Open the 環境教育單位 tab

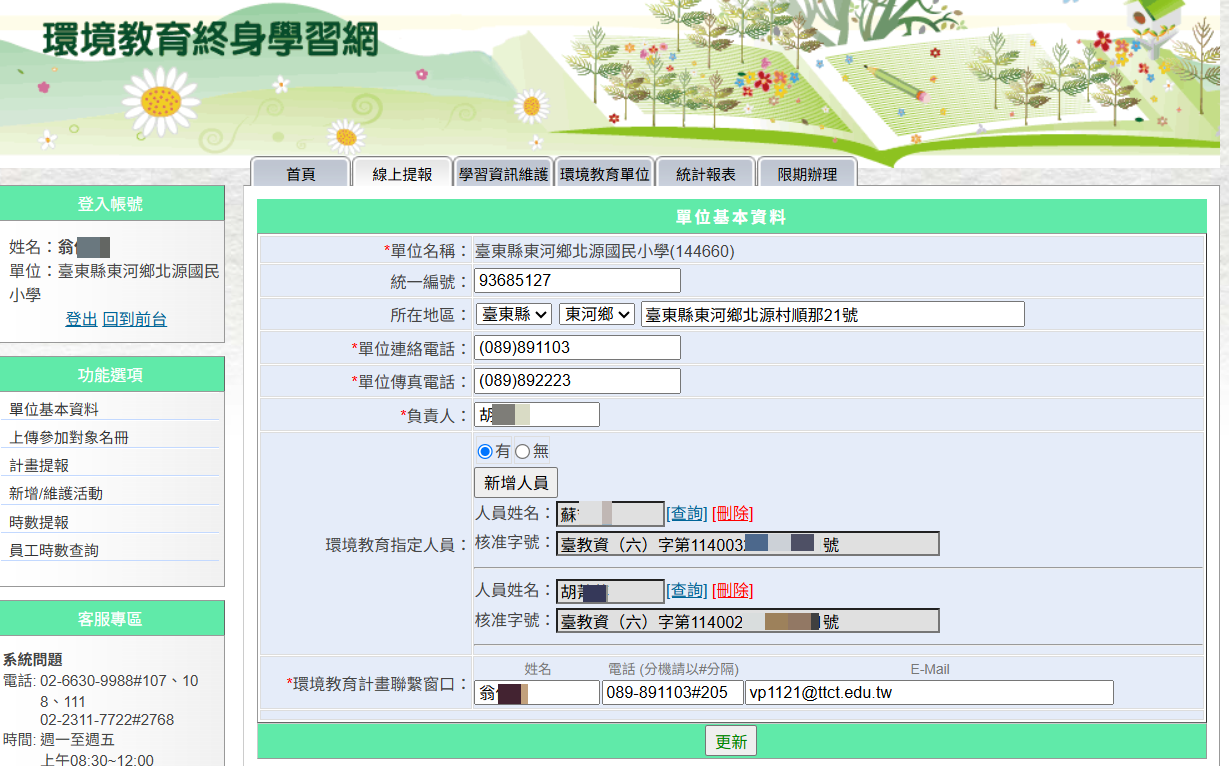click(604, 174)
